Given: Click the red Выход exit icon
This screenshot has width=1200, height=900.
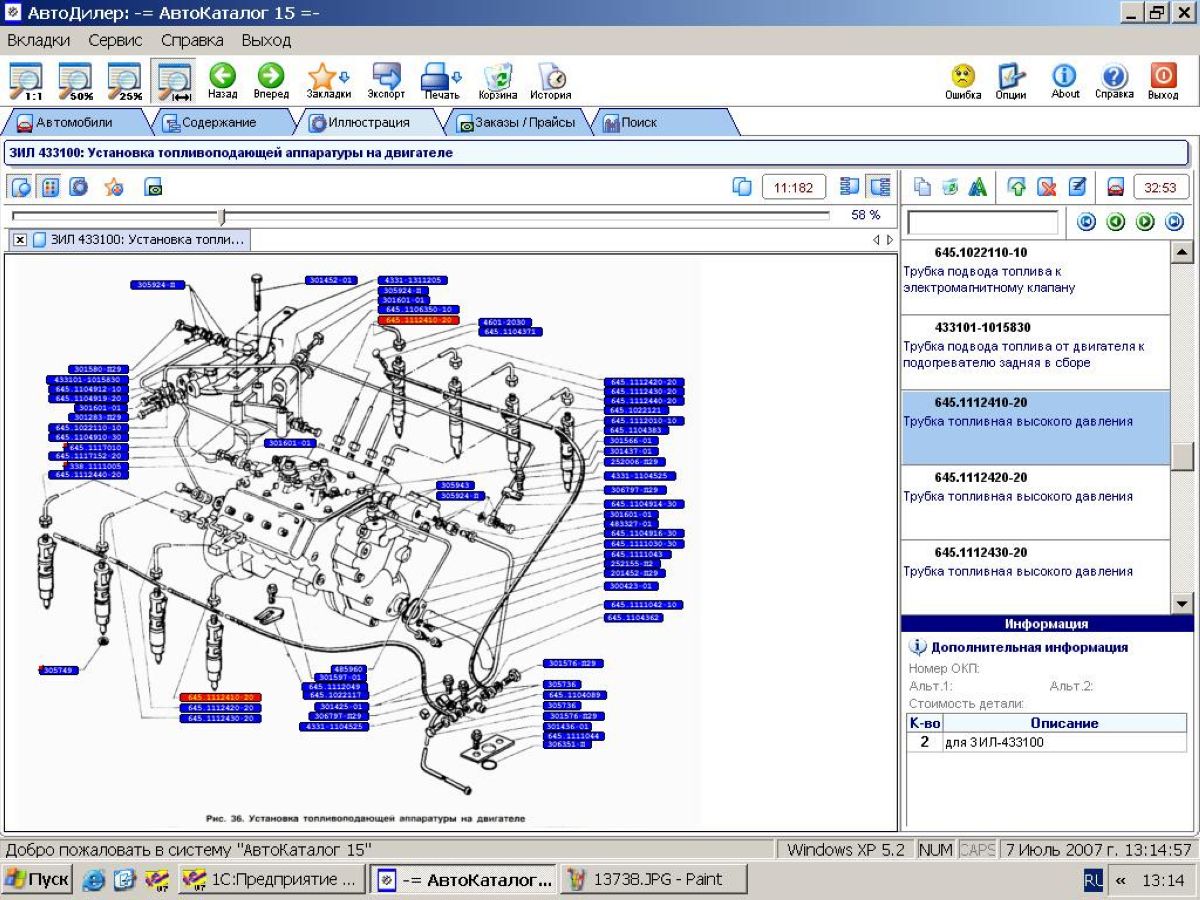Looking at the screenshot, I should click(x=1163, y=82).
